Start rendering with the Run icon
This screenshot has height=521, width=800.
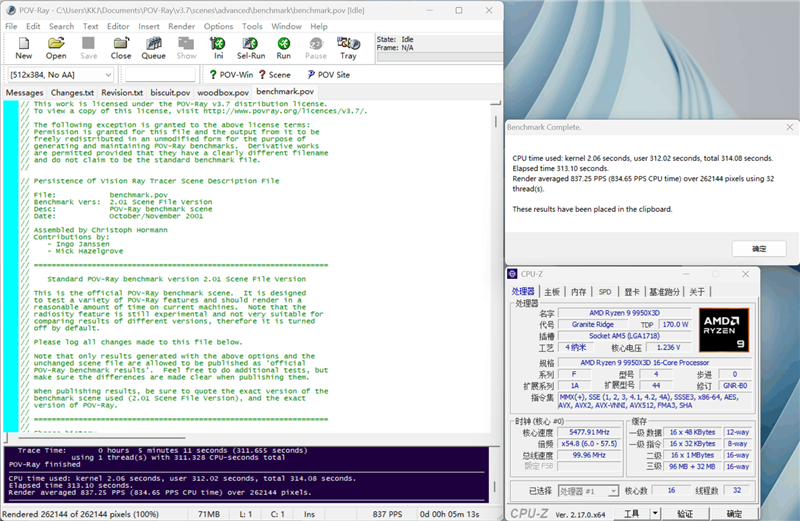click(284, 48)
